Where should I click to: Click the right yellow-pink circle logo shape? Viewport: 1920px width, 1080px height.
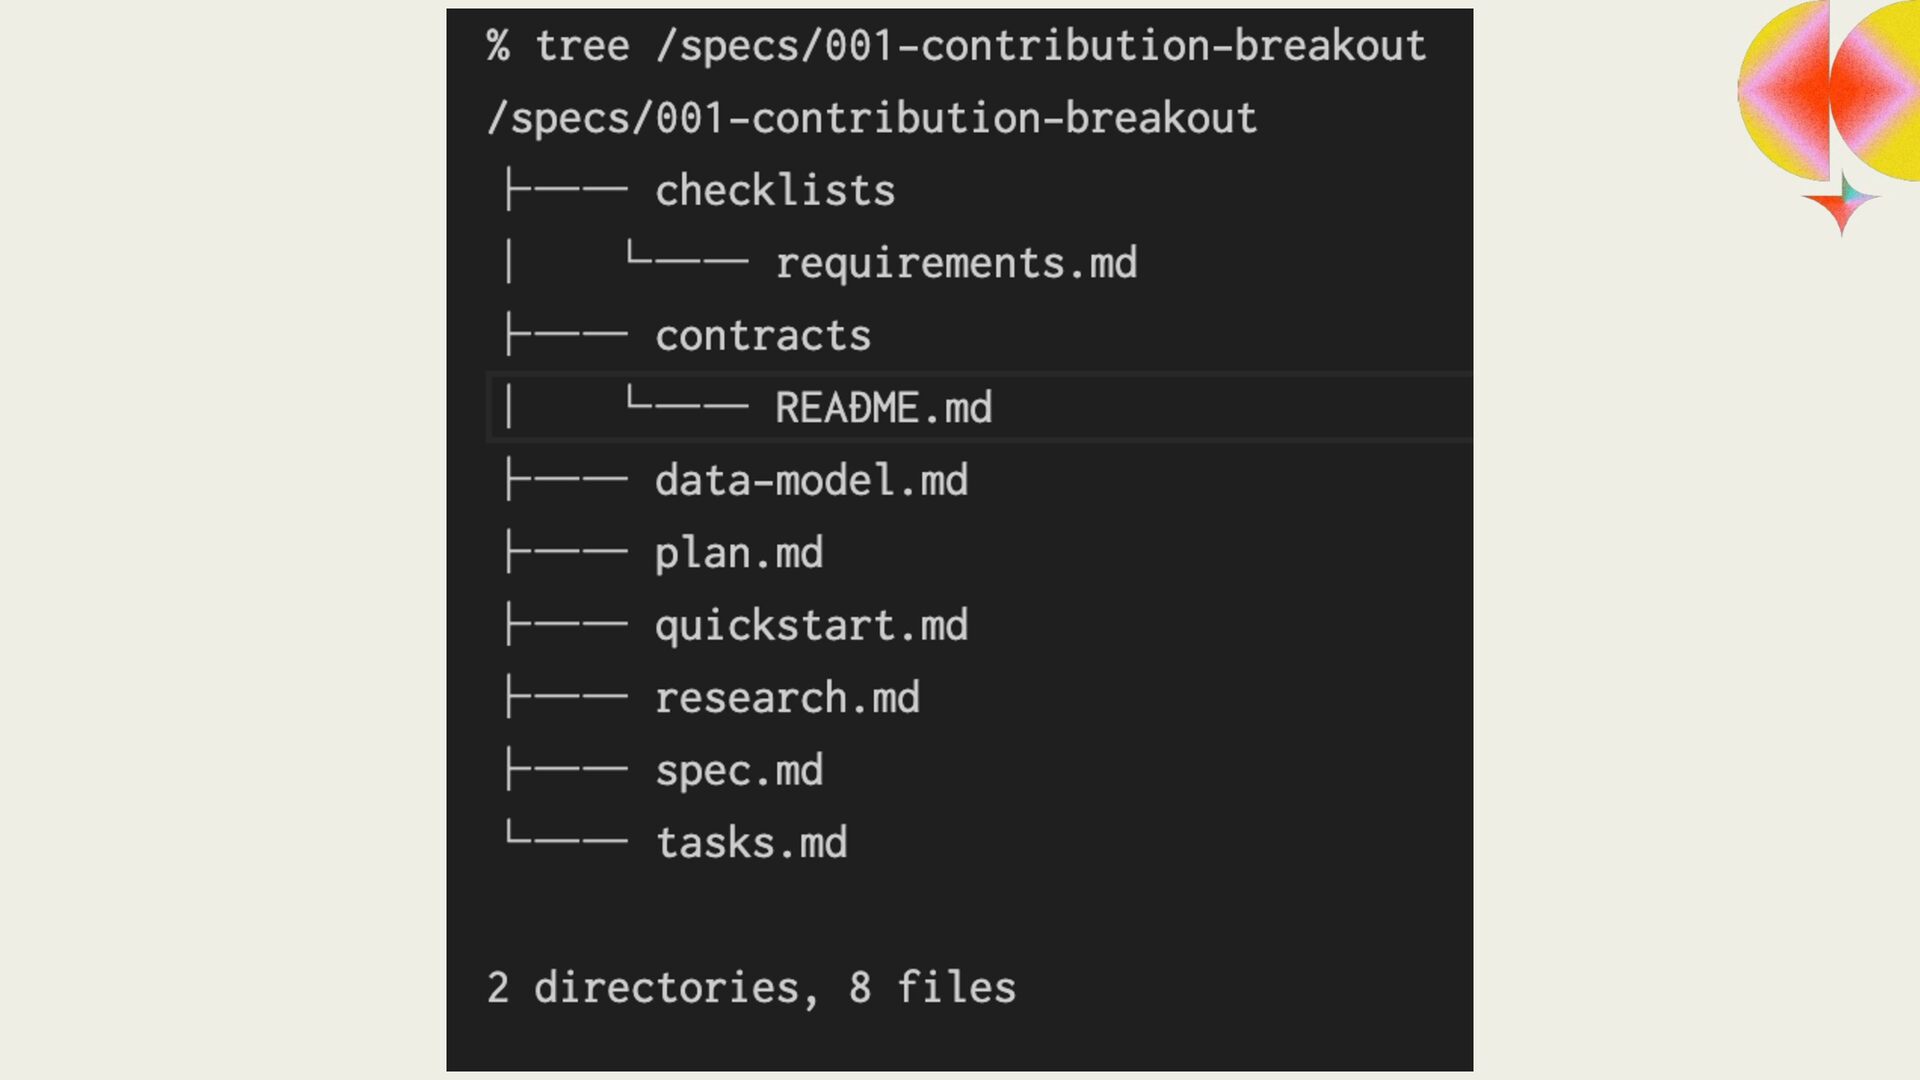coord(1877,90)
